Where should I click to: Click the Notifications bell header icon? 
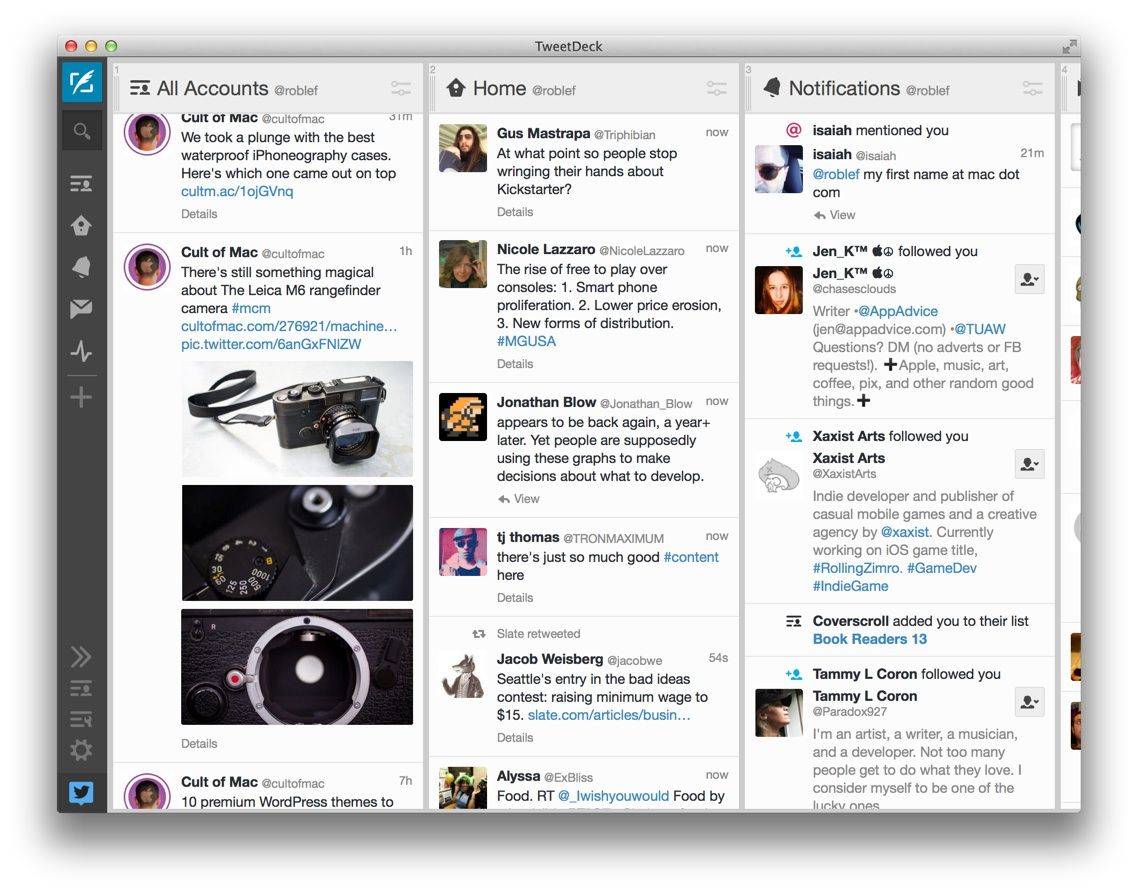tap(772, 88)
